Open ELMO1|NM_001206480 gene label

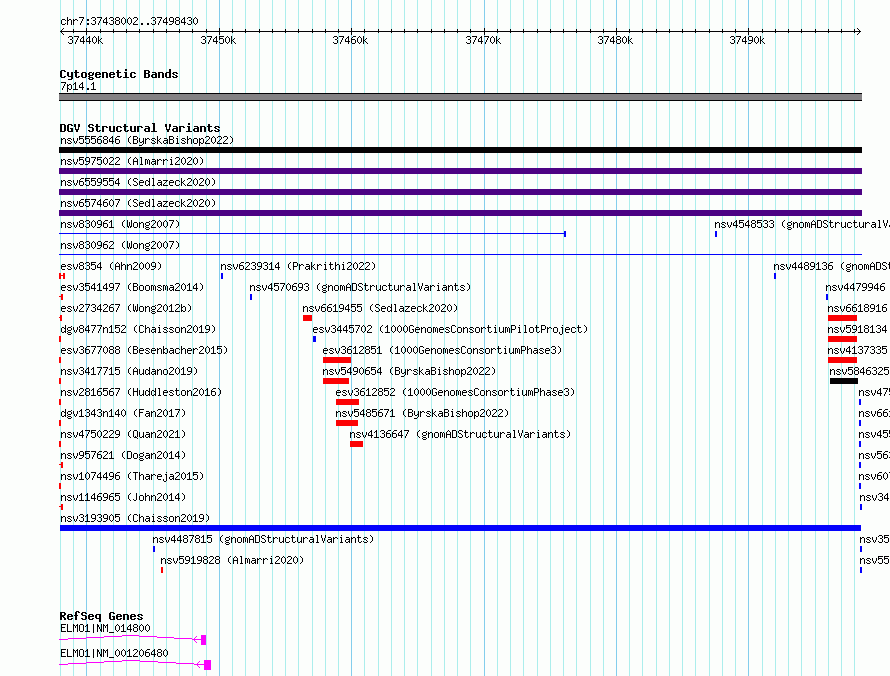[114, 653]
